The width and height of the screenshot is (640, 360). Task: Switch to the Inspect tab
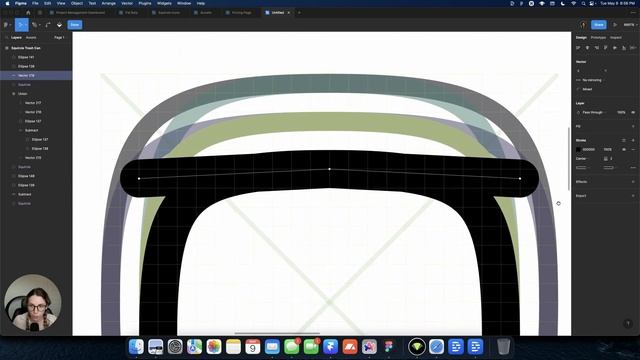pos(616,38)
